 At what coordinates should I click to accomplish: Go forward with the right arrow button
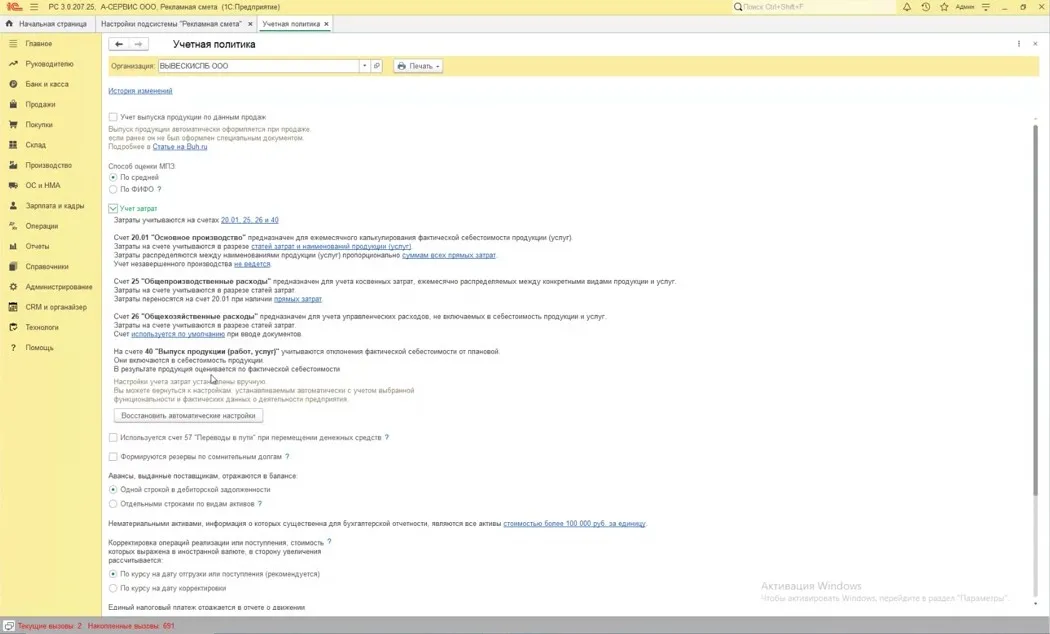click(138, 44)
